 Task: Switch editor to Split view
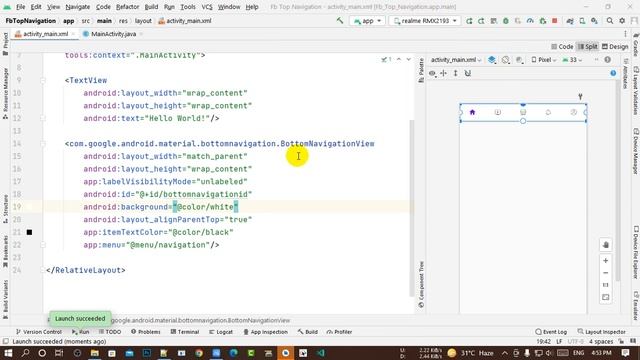click(587, 47)
